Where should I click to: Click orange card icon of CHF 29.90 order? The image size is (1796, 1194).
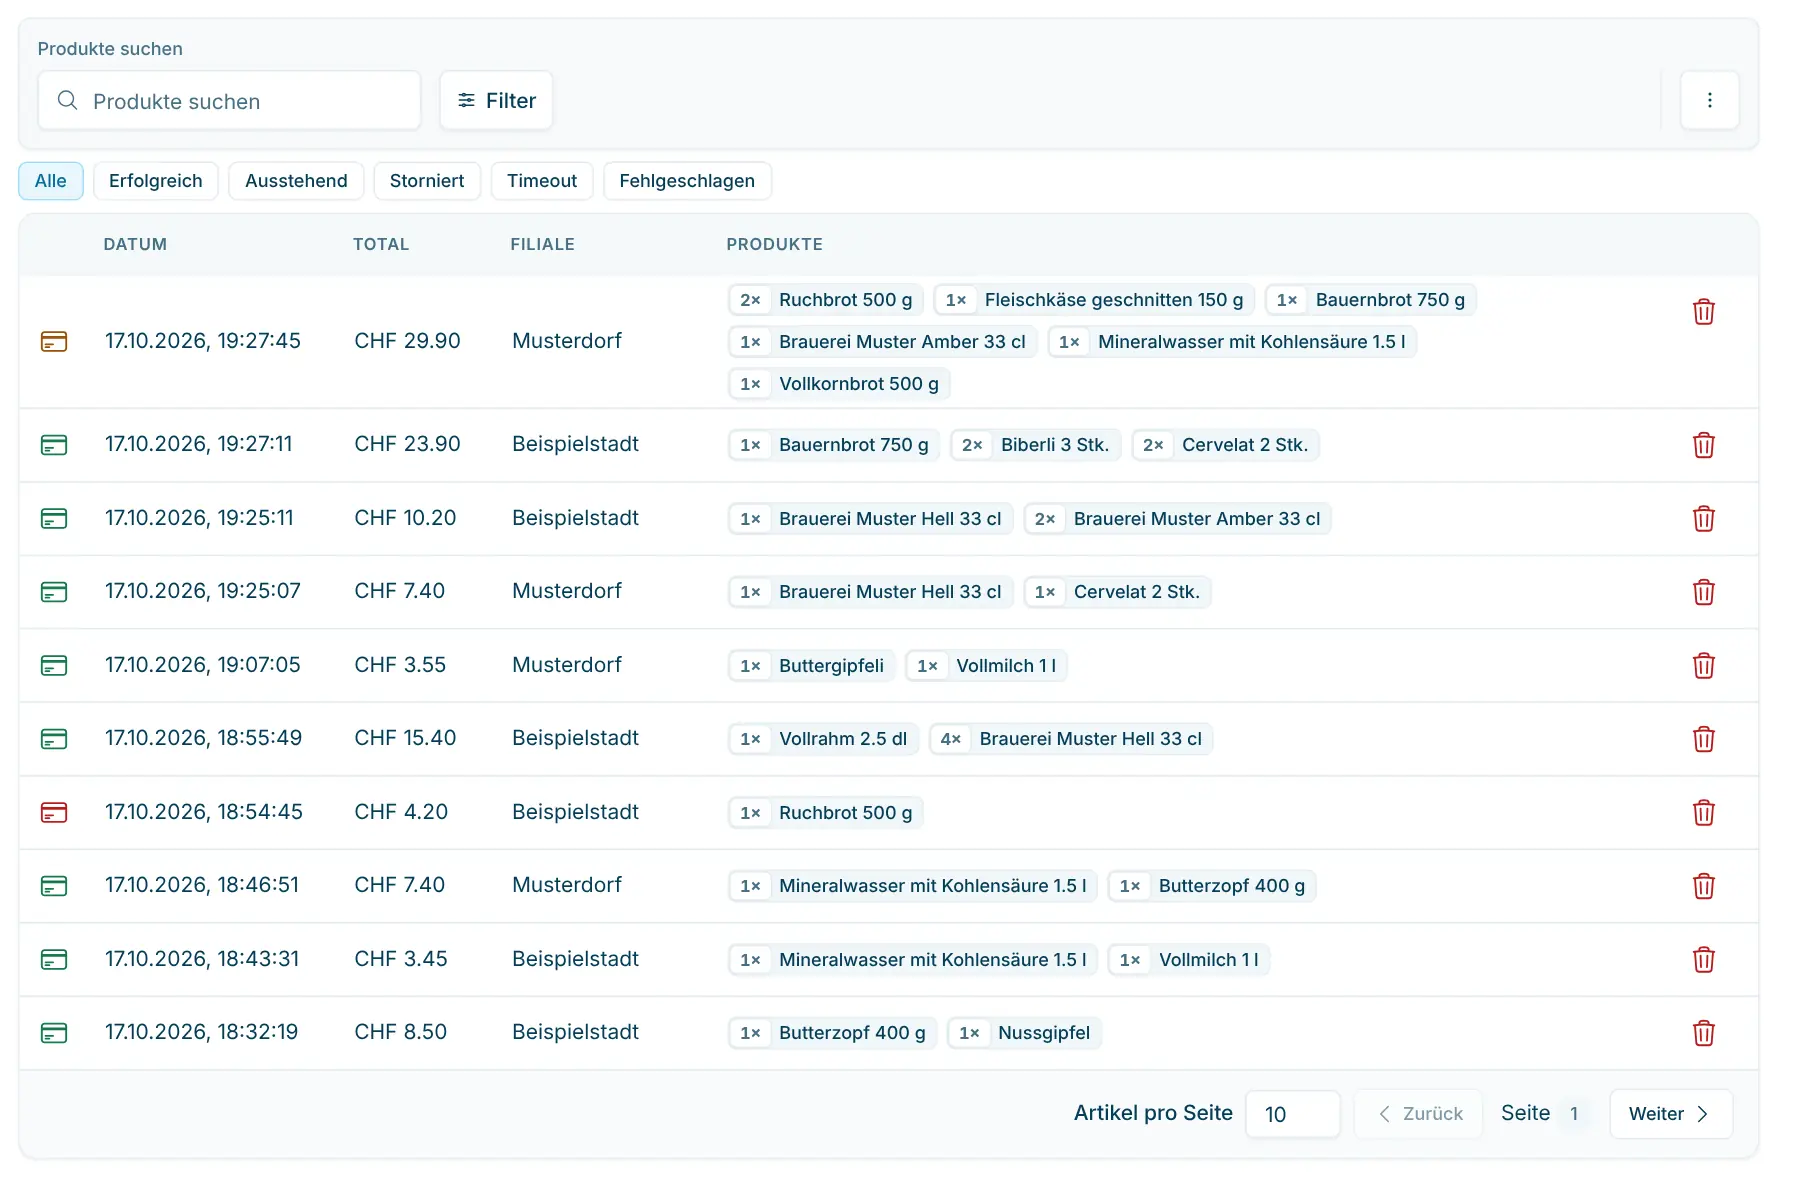[54, 342]
